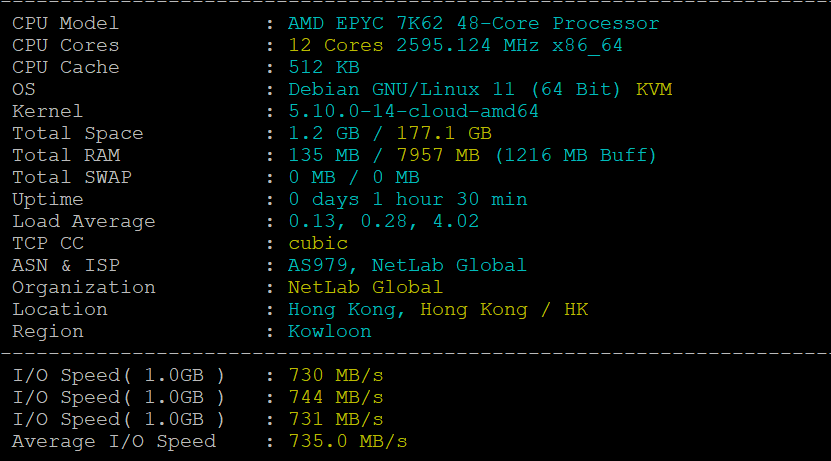The image size is (831, 461).
Task: Click the Average I/O Speed 735.0 MB/s
Action: pyautogui.click(x=347, y=441)
